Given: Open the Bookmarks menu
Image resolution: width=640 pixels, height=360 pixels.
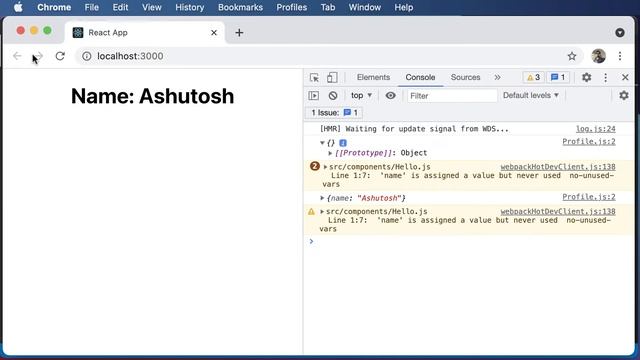Looking at the screenshot, I should pos(240,7).
